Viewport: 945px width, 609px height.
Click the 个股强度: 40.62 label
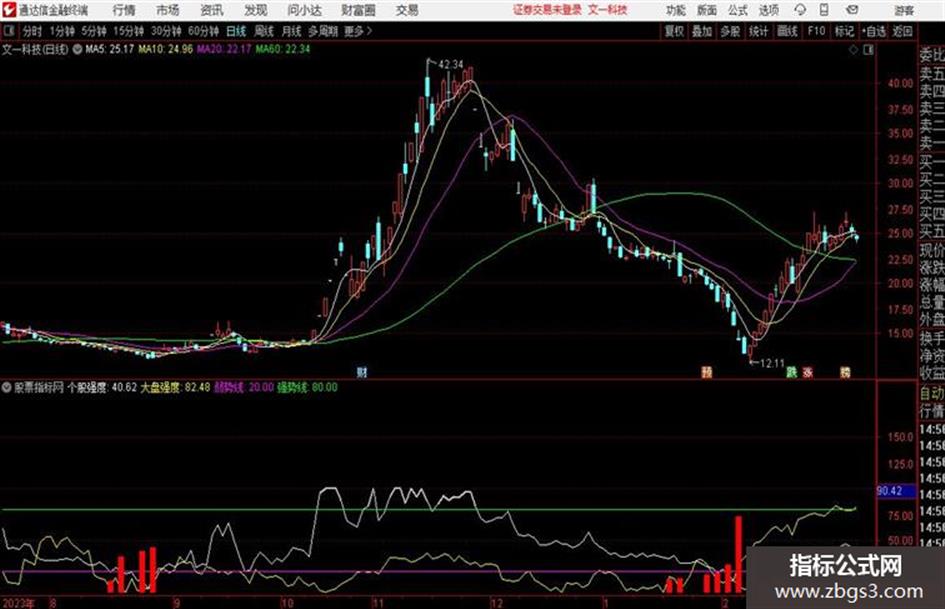pyautogui.click(x=102, y=388)
